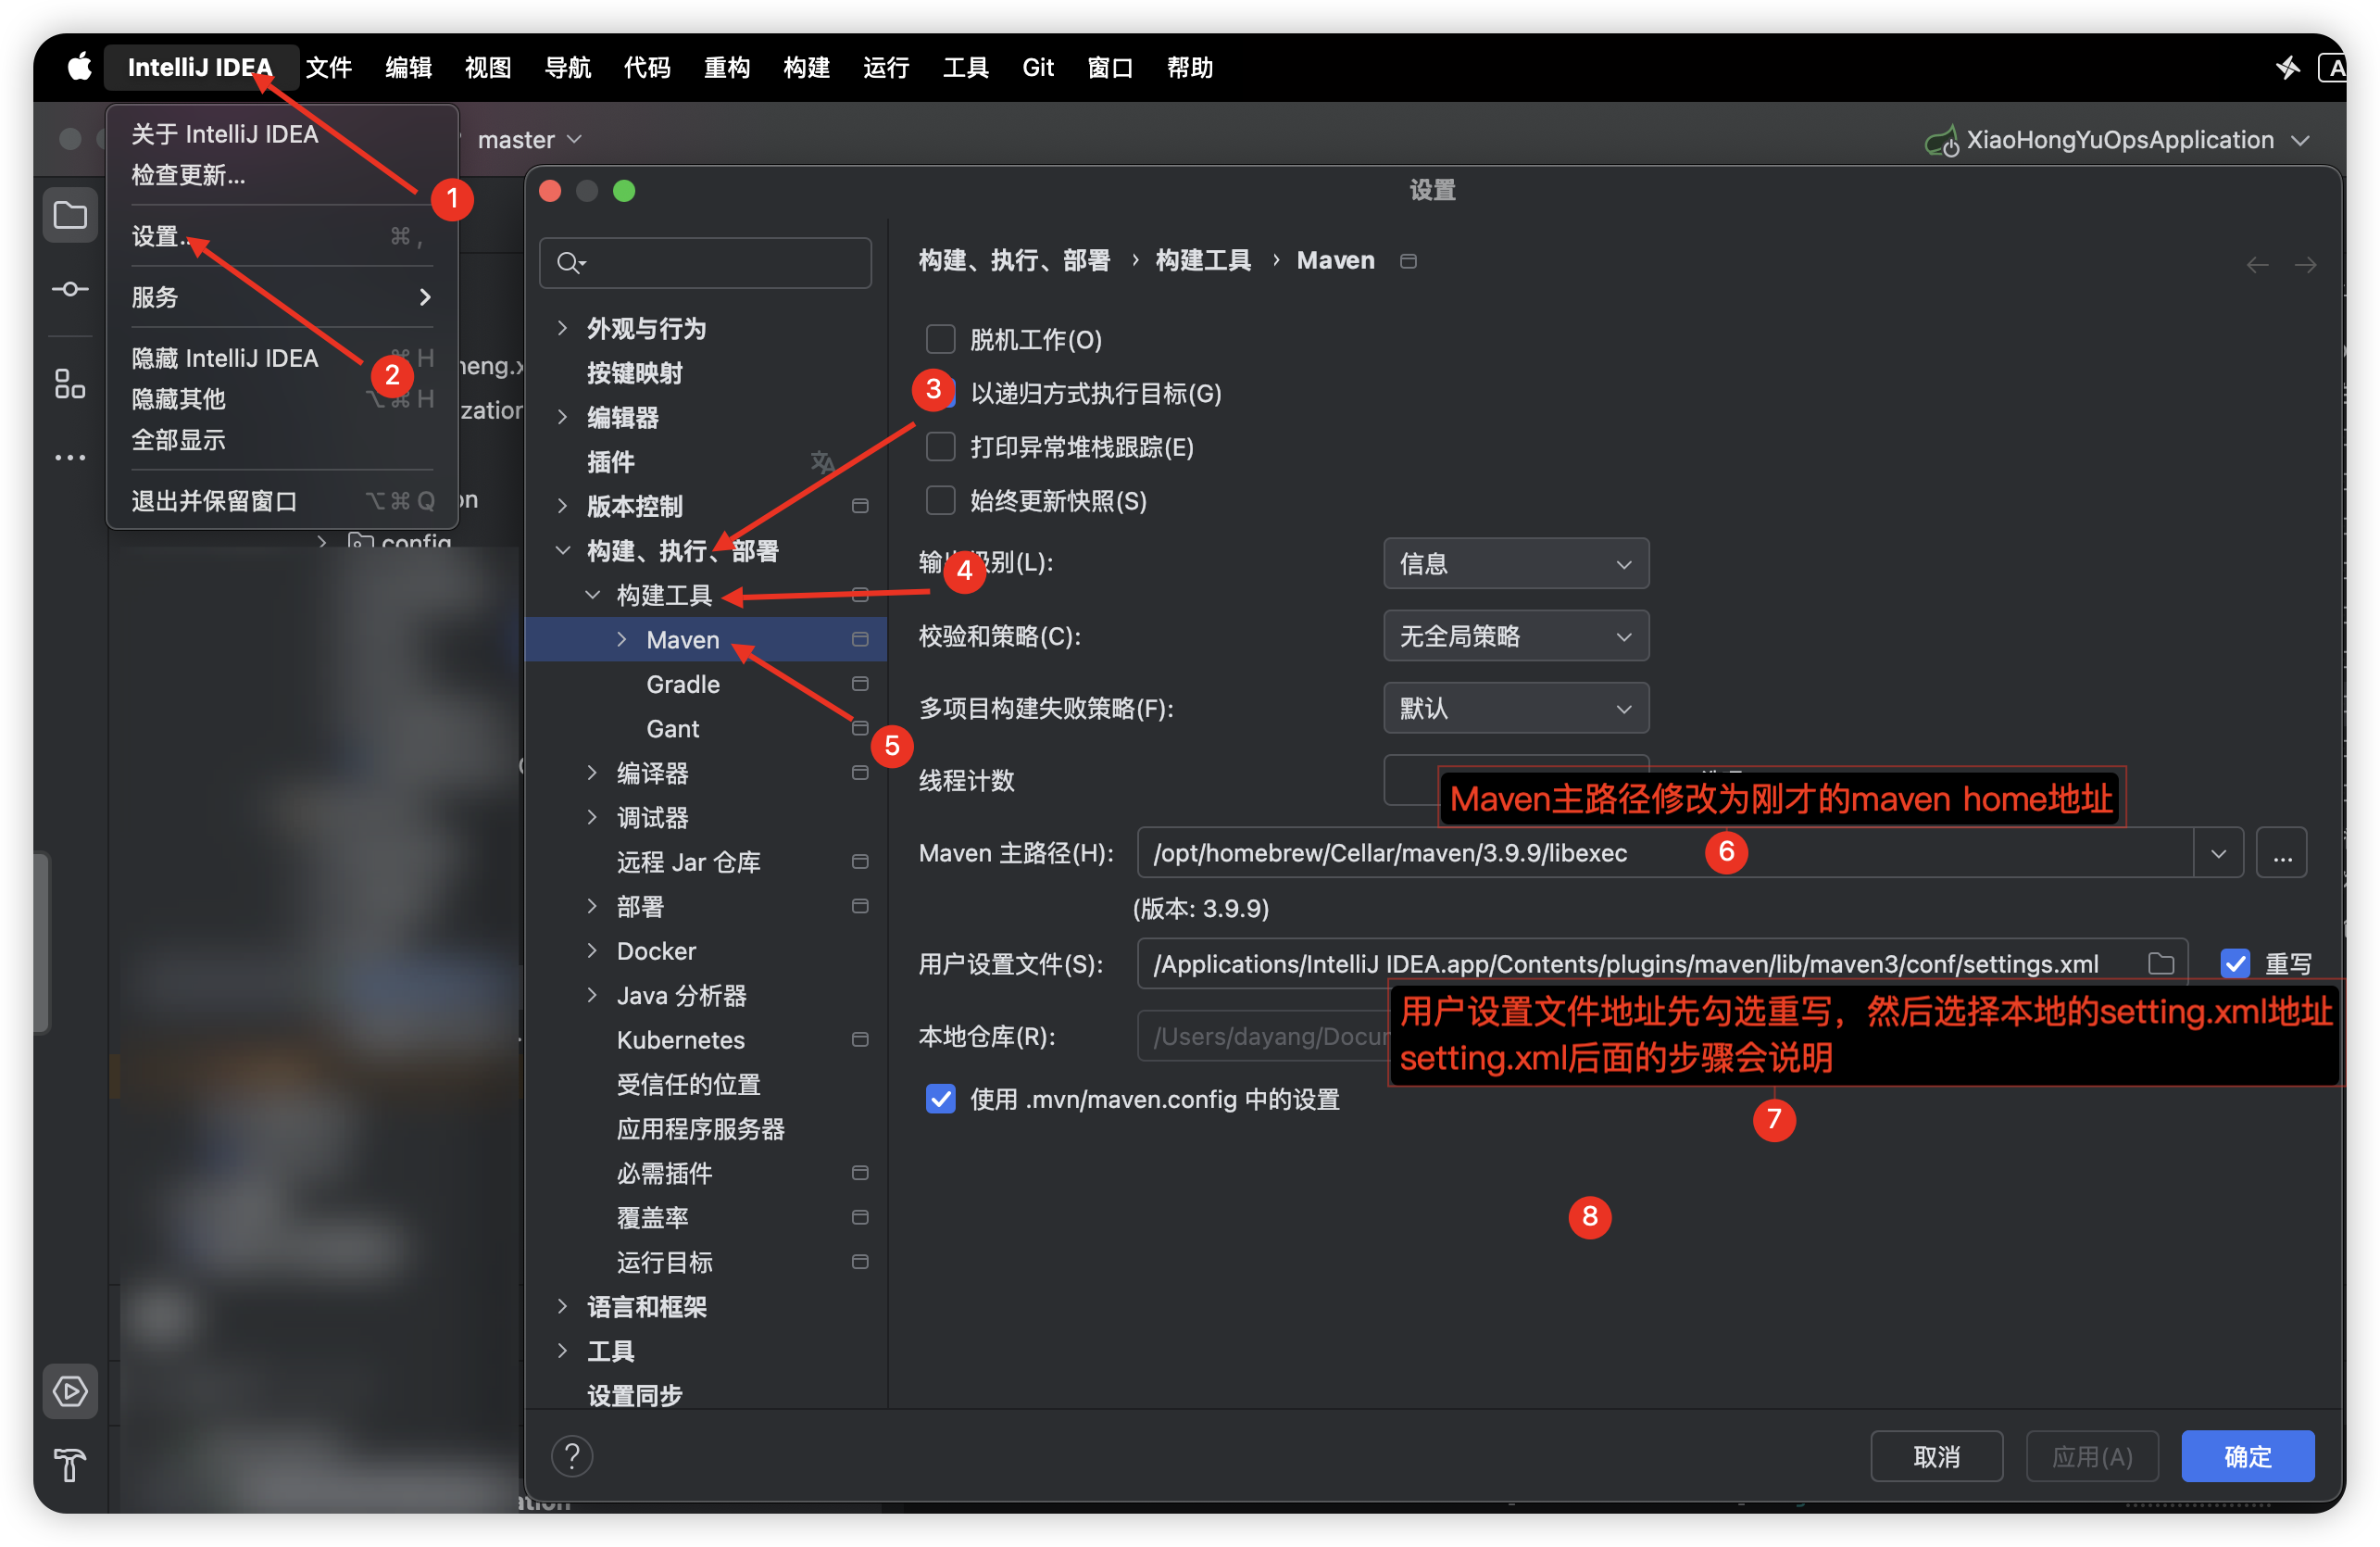Enable the 打印异常堆栈跟踪 checkbox
This screenshot has height=1547, width=2380.
coord(940,447)
